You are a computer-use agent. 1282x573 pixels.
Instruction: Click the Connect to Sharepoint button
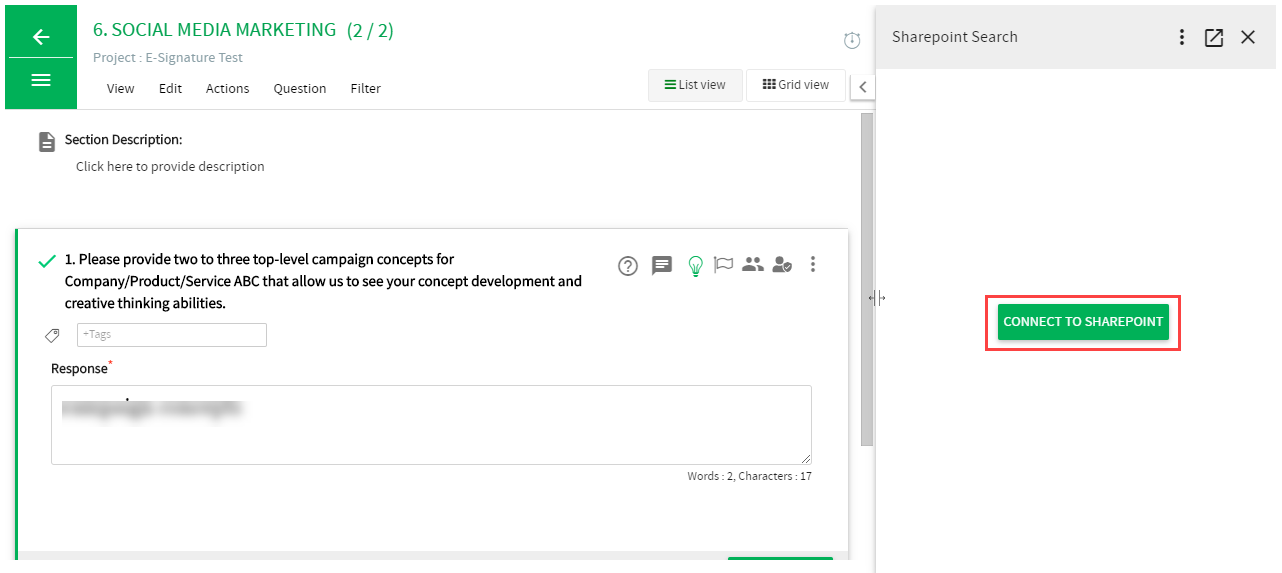coord(1083,322)
